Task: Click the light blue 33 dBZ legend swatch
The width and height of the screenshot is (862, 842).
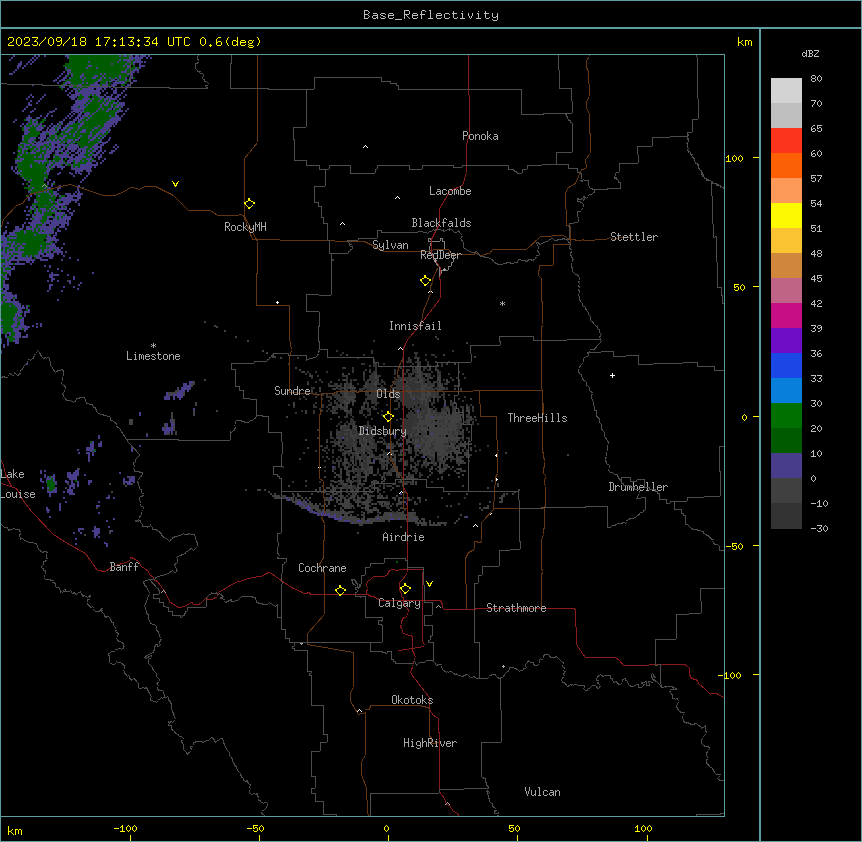Action: (786, 390)
